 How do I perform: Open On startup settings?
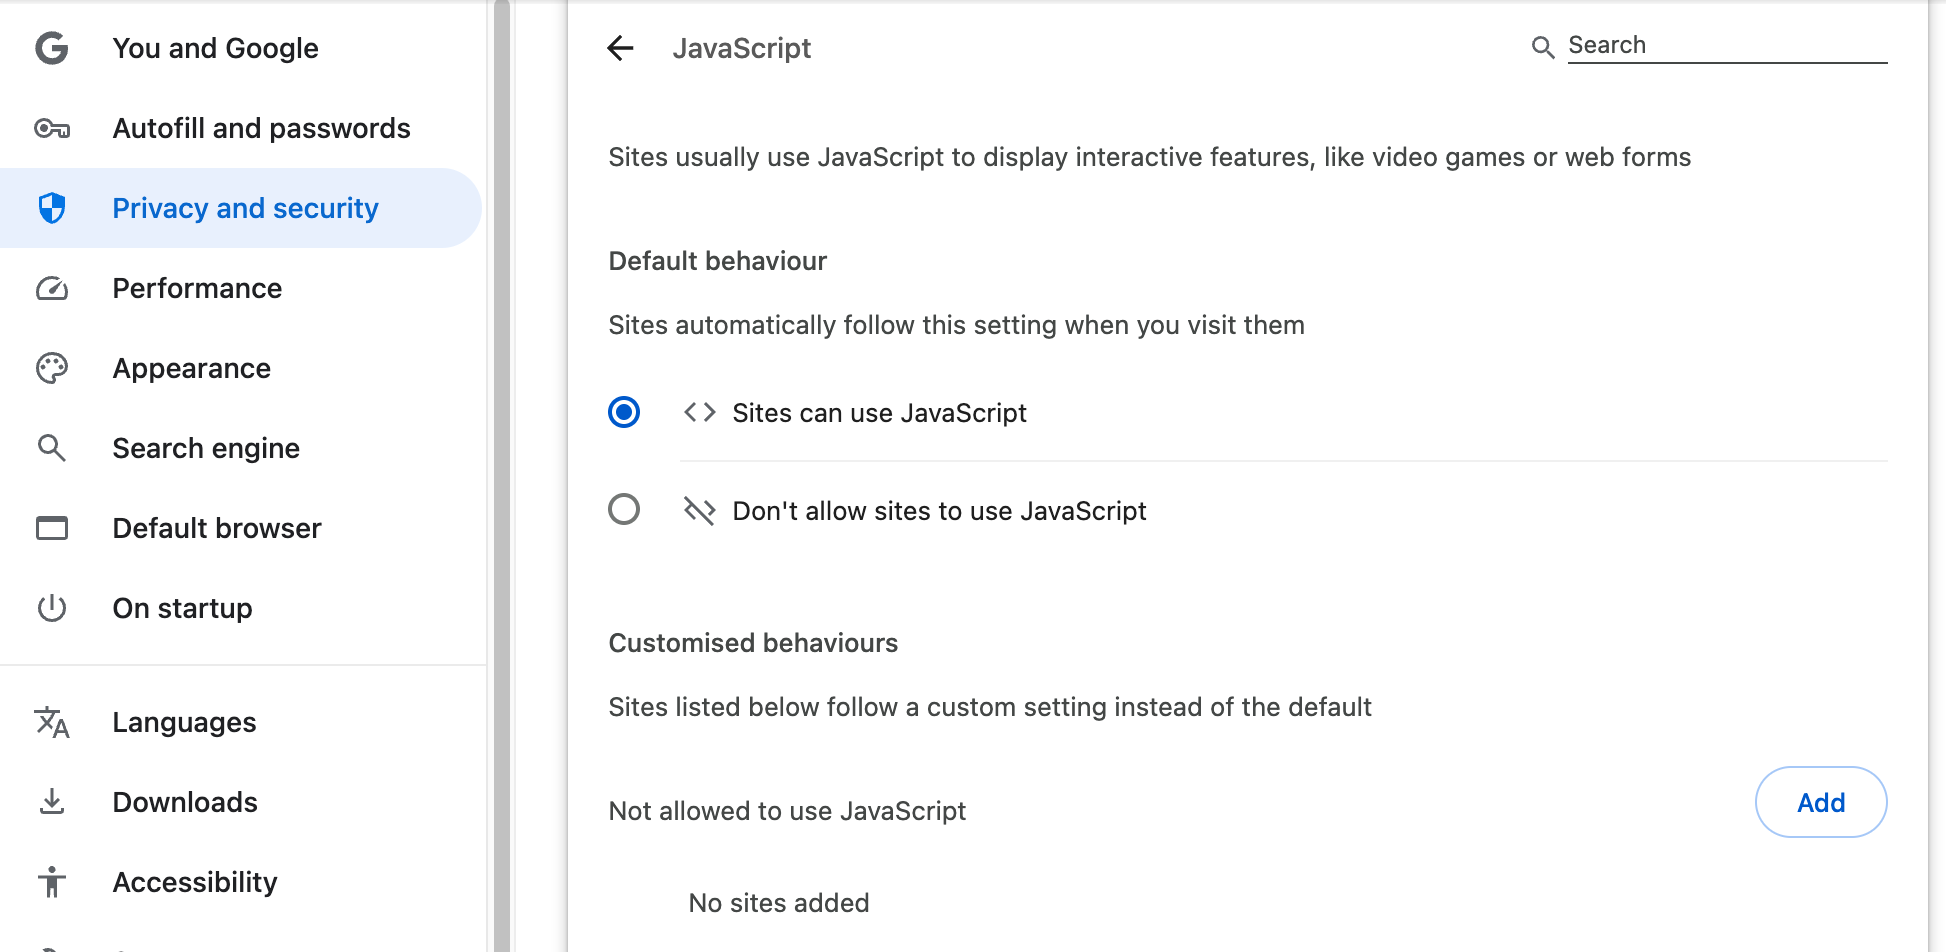pyautogui.click(x=182, y=608)
